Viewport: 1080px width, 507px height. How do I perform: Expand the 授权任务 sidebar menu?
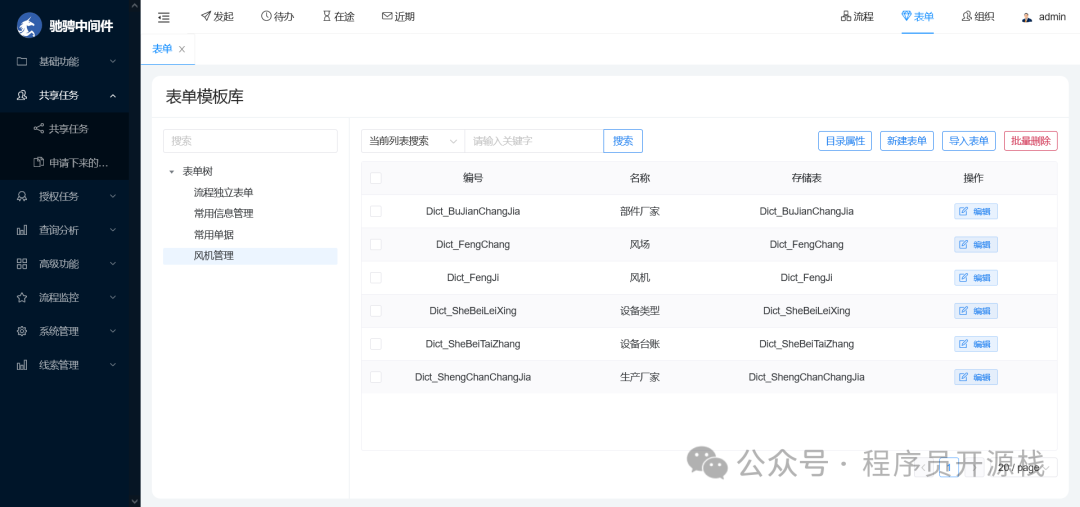tap(65, 196)
